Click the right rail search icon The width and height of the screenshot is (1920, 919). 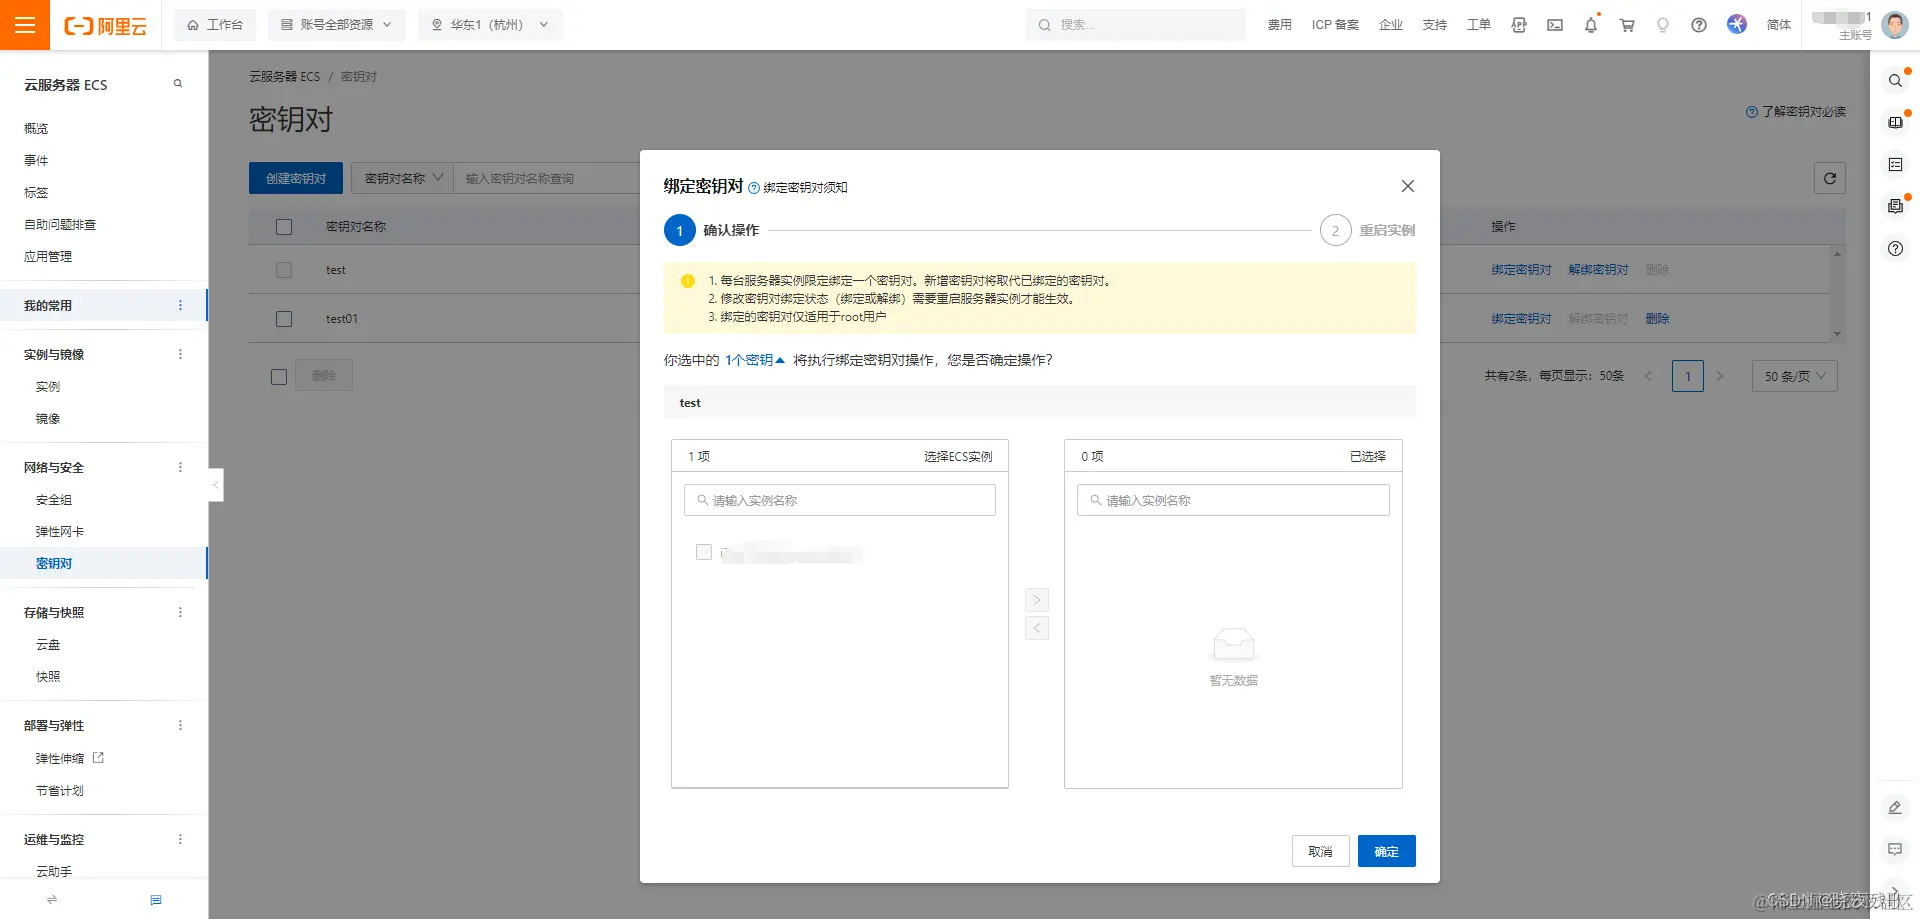click(1895, 80)
